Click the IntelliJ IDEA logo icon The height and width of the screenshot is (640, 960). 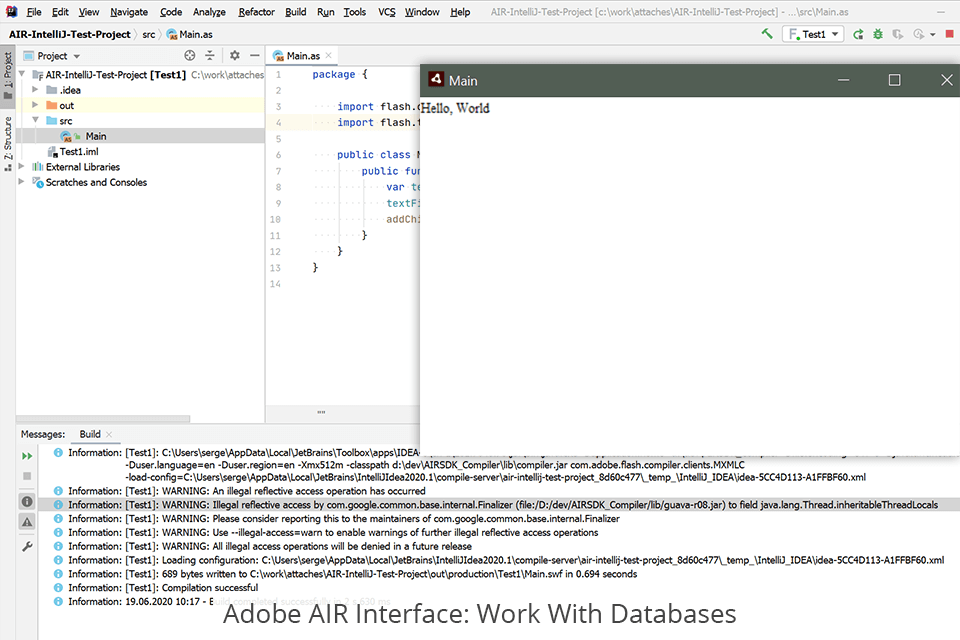12,11
